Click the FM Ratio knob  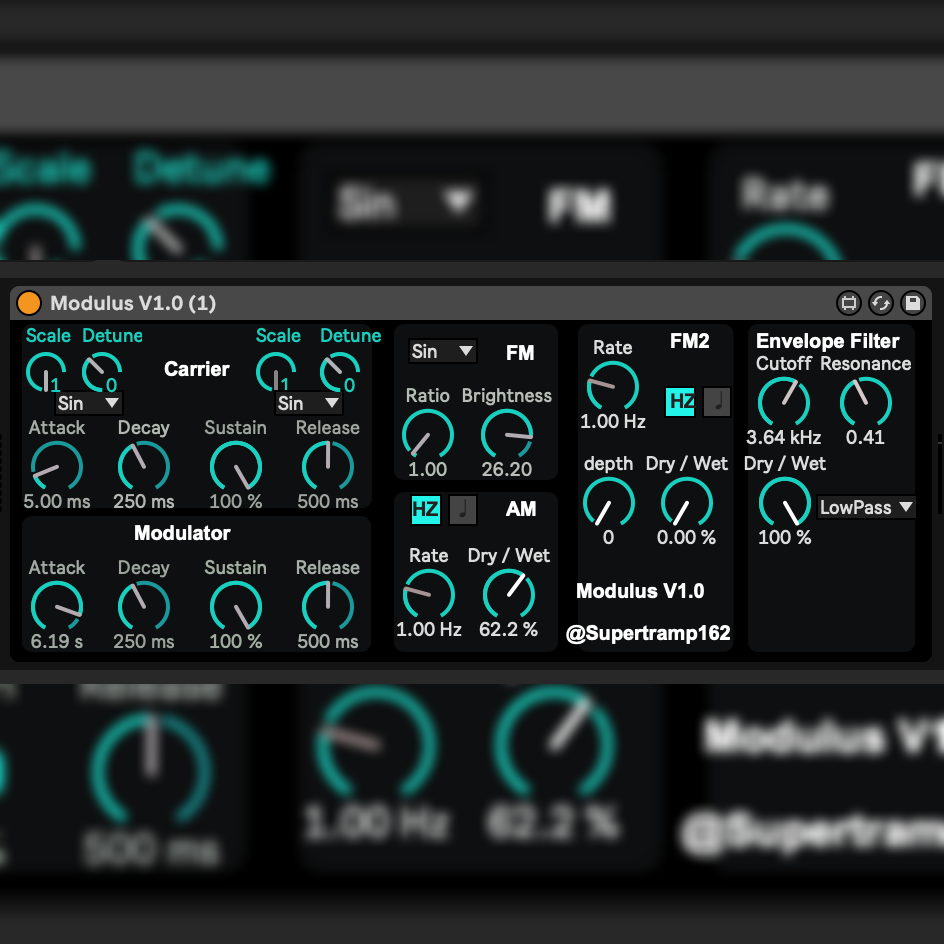pyautogui.click(x=427, y=434)
